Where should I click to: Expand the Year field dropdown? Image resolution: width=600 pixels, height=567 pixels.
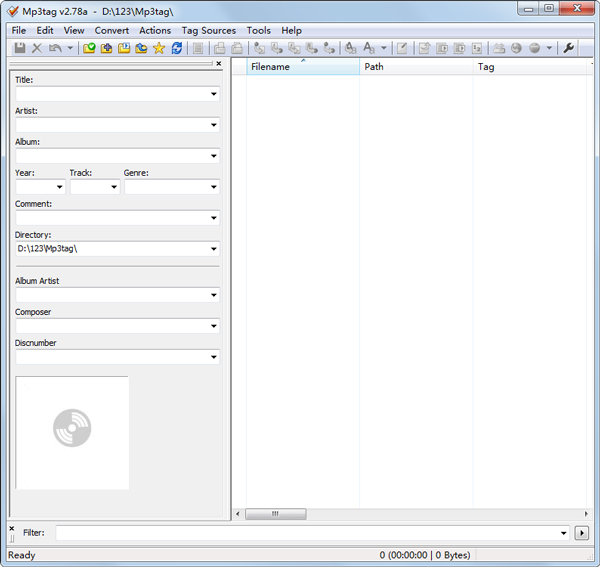pyautogui.click(x=59, y=187)
